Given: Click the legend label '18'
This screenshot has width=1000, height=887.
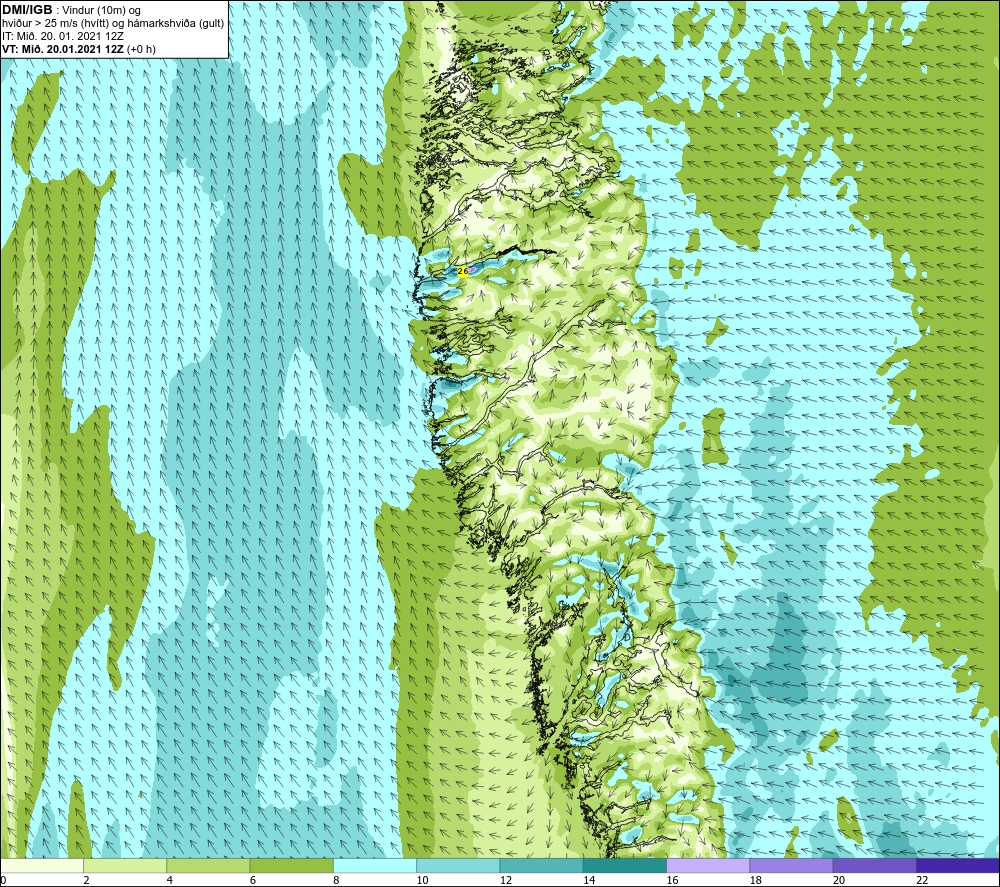Looking at the screenshot, I should coord(756,881).
